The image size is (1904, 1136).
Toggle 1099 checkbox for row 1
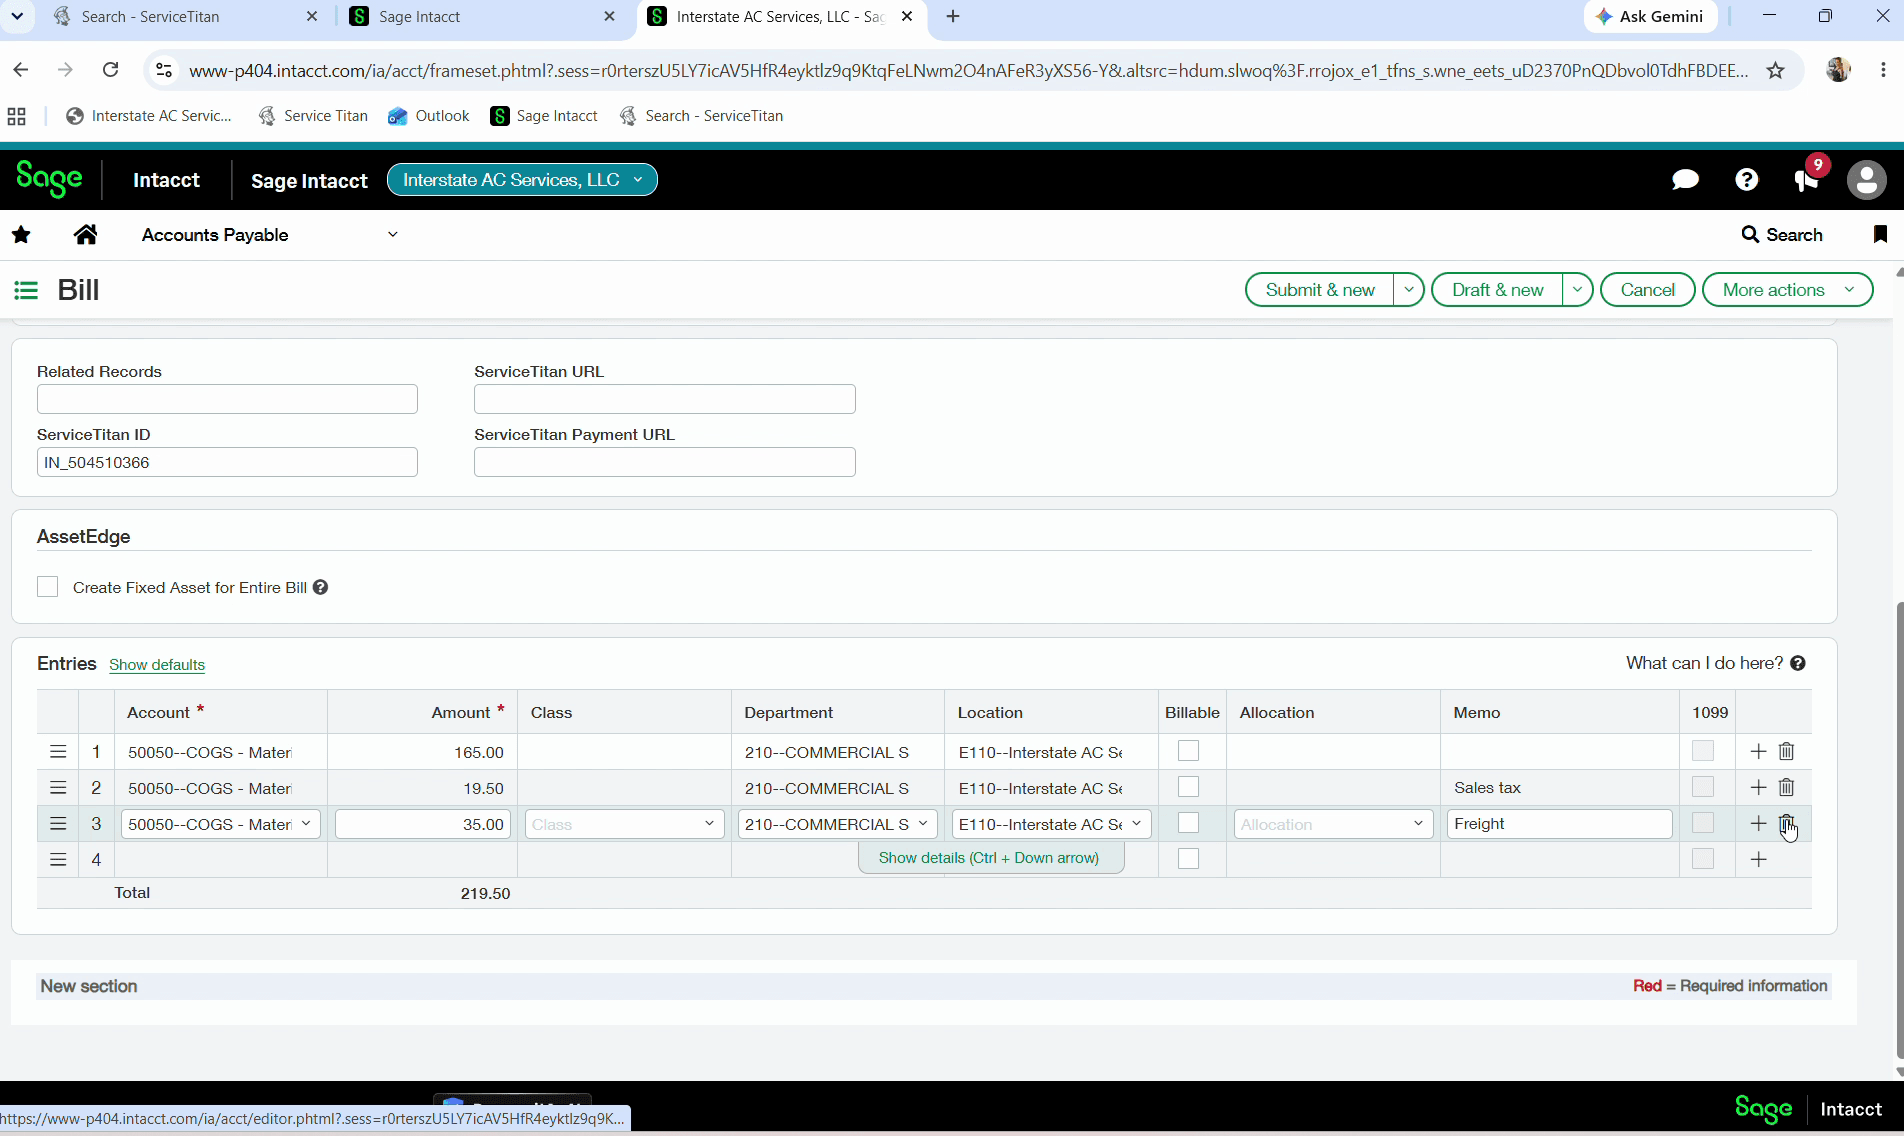click(1703, 751)
